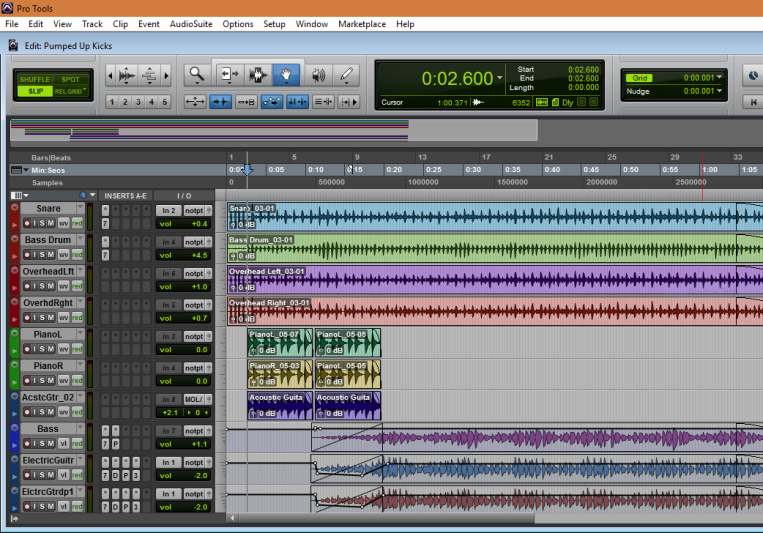Toggle input monitoring on Bass track
The width and height of the screenshot is (763, 533).
[x=35, y=443]
